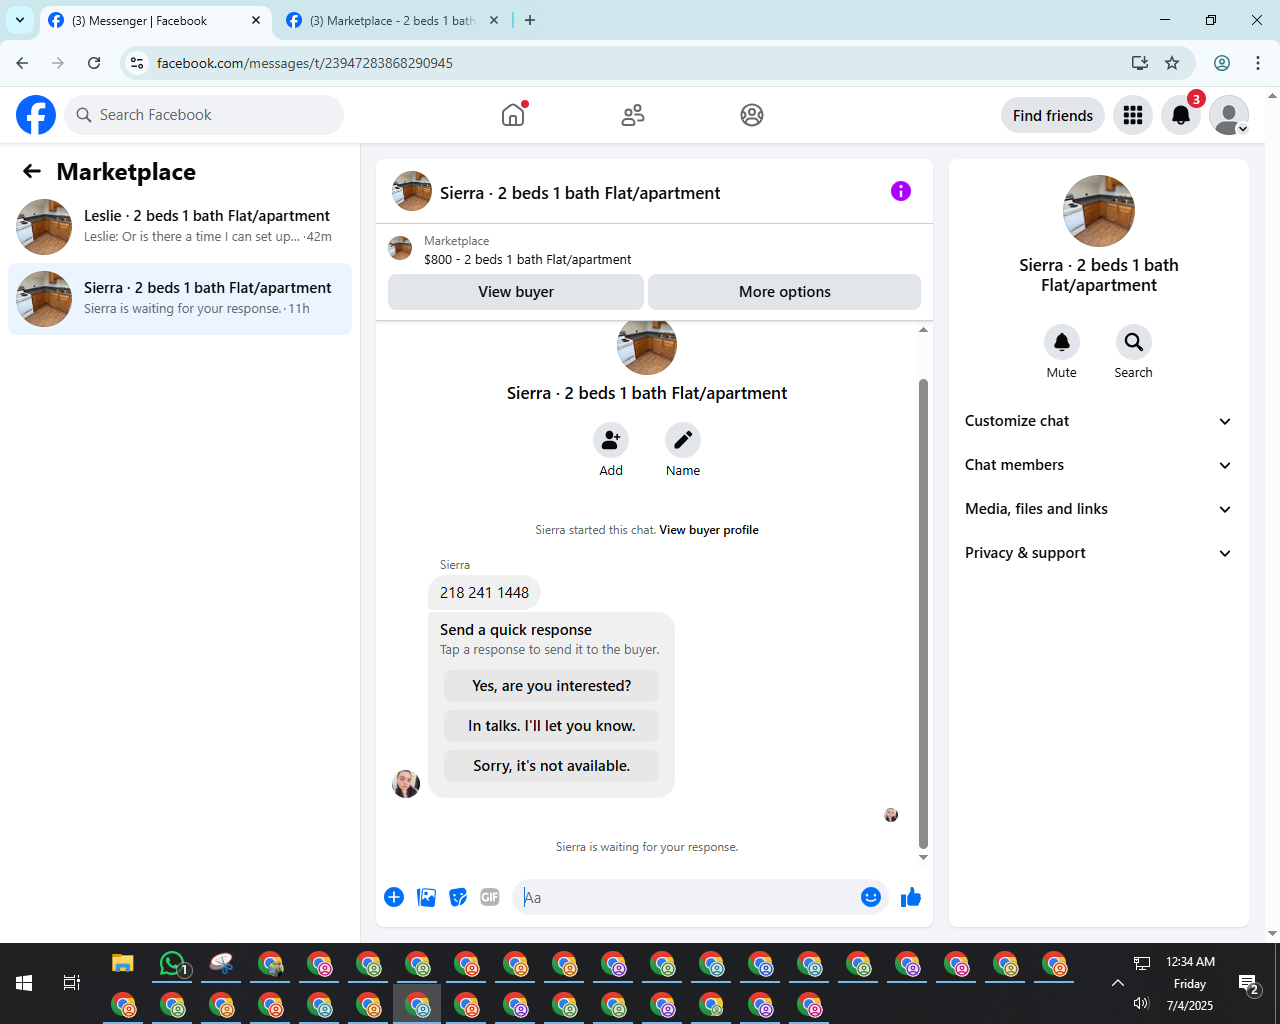Send a thumbs-up like

tap(911, 897)
